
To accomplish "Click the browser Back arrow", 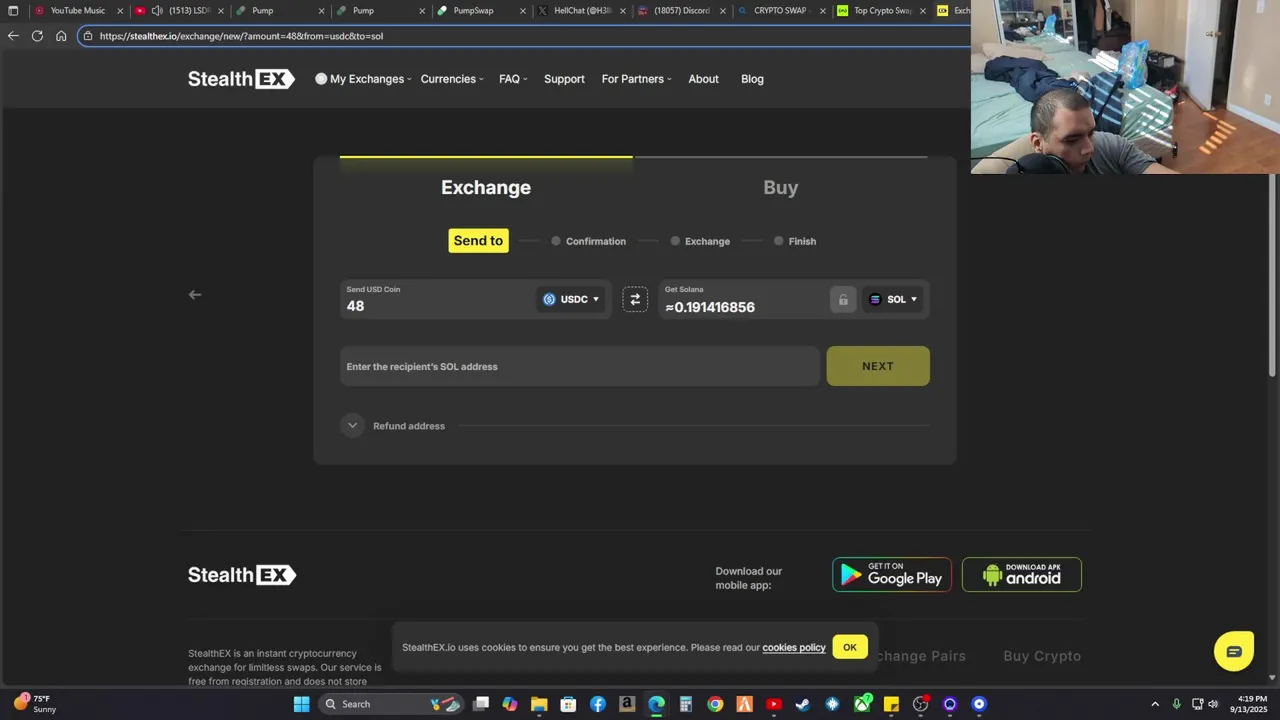I will [13, 36].
